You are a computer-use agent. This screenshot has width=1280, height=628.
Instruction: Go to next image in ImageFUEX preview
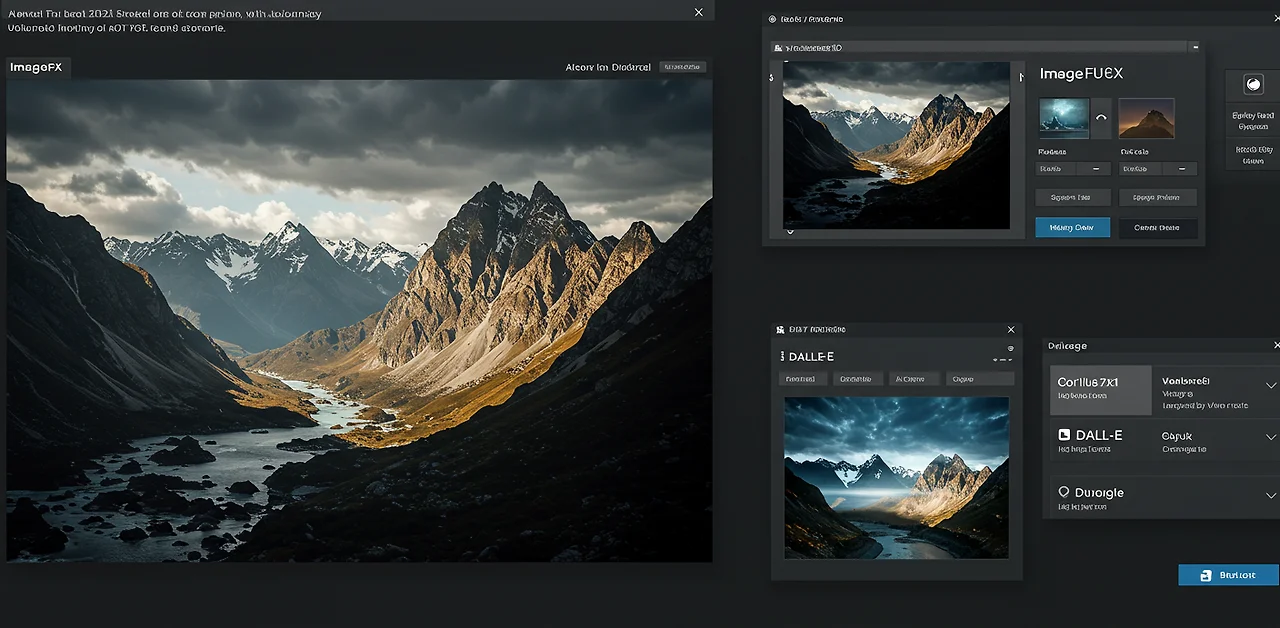tap(1021, 76)
